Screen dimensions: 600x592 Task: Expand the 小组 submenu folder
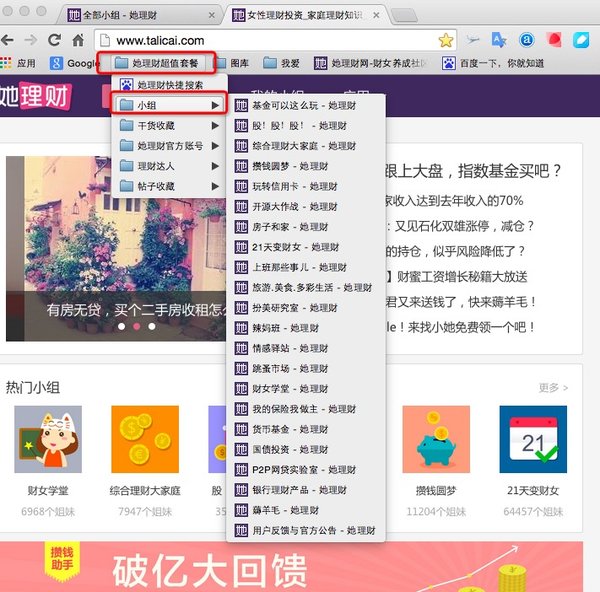point(169,105)
